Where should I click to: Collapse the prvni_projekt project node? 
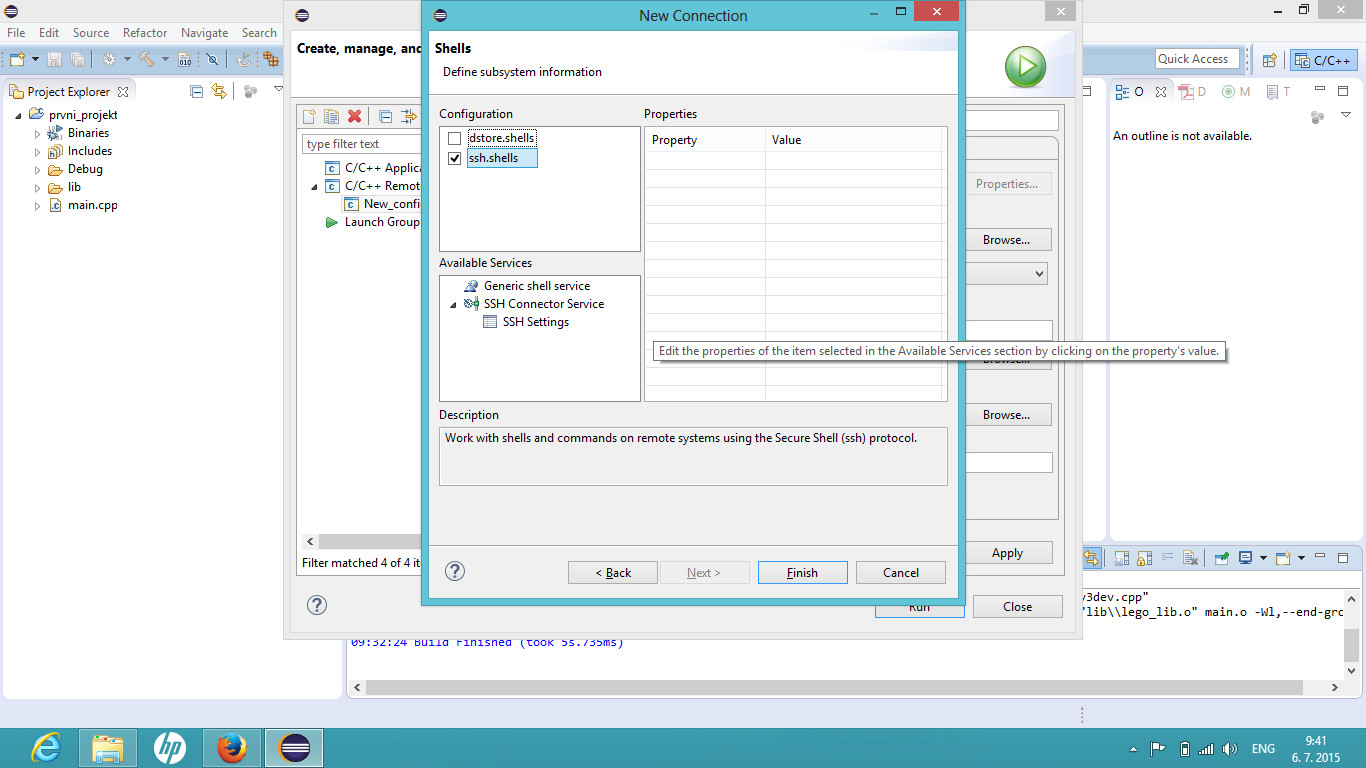19,116
